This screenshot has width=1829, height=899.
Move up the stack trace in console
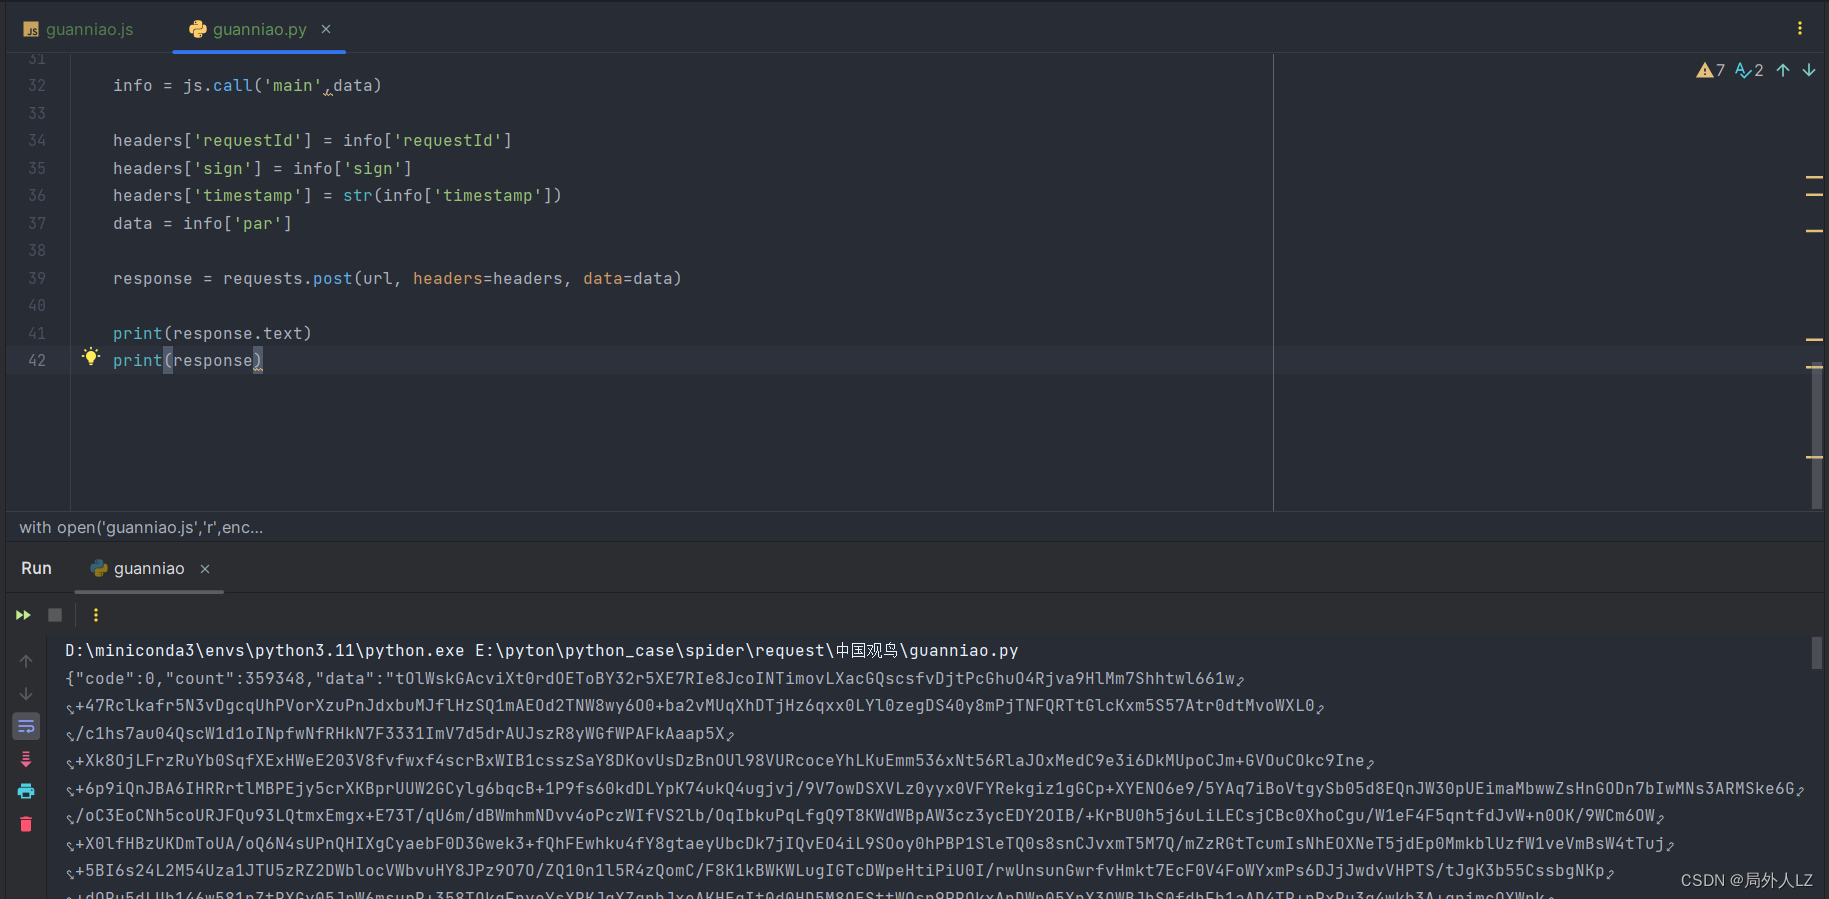pos(26,661)
